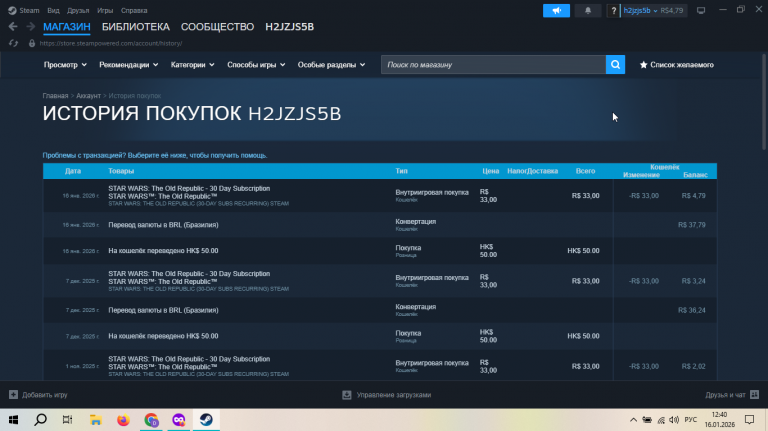Viewport: 768px width, 431px height.
Task: Open Список желаемого wishlist
Action: pyautogui.click(x=676, y=65)
